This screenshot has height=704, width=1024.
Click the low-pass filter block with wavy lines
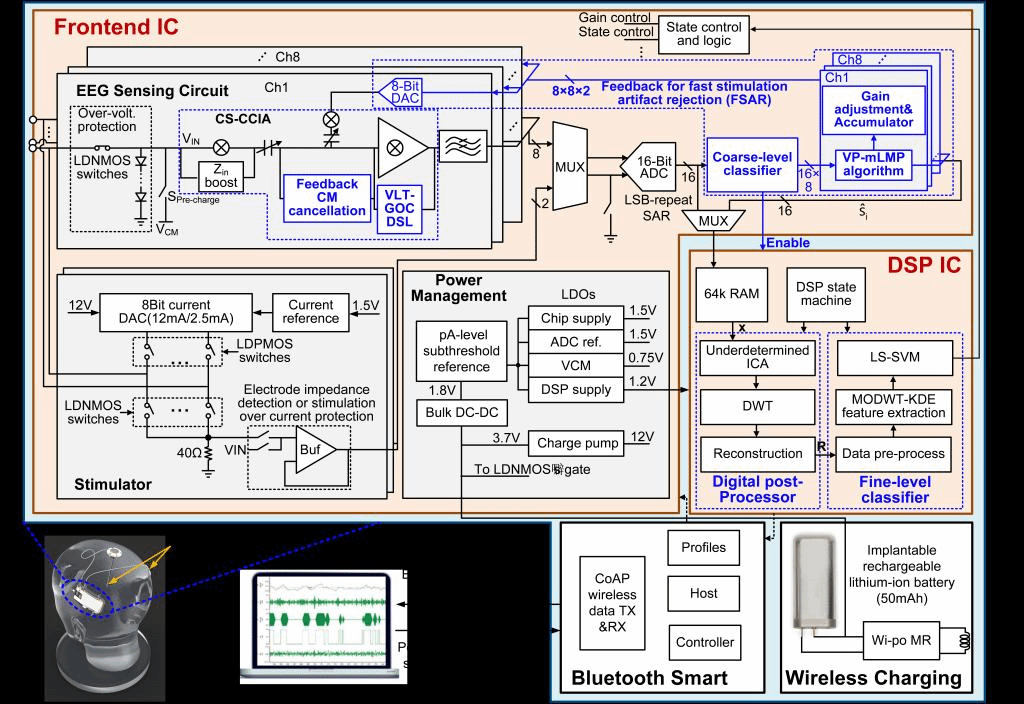click(463, 146)
